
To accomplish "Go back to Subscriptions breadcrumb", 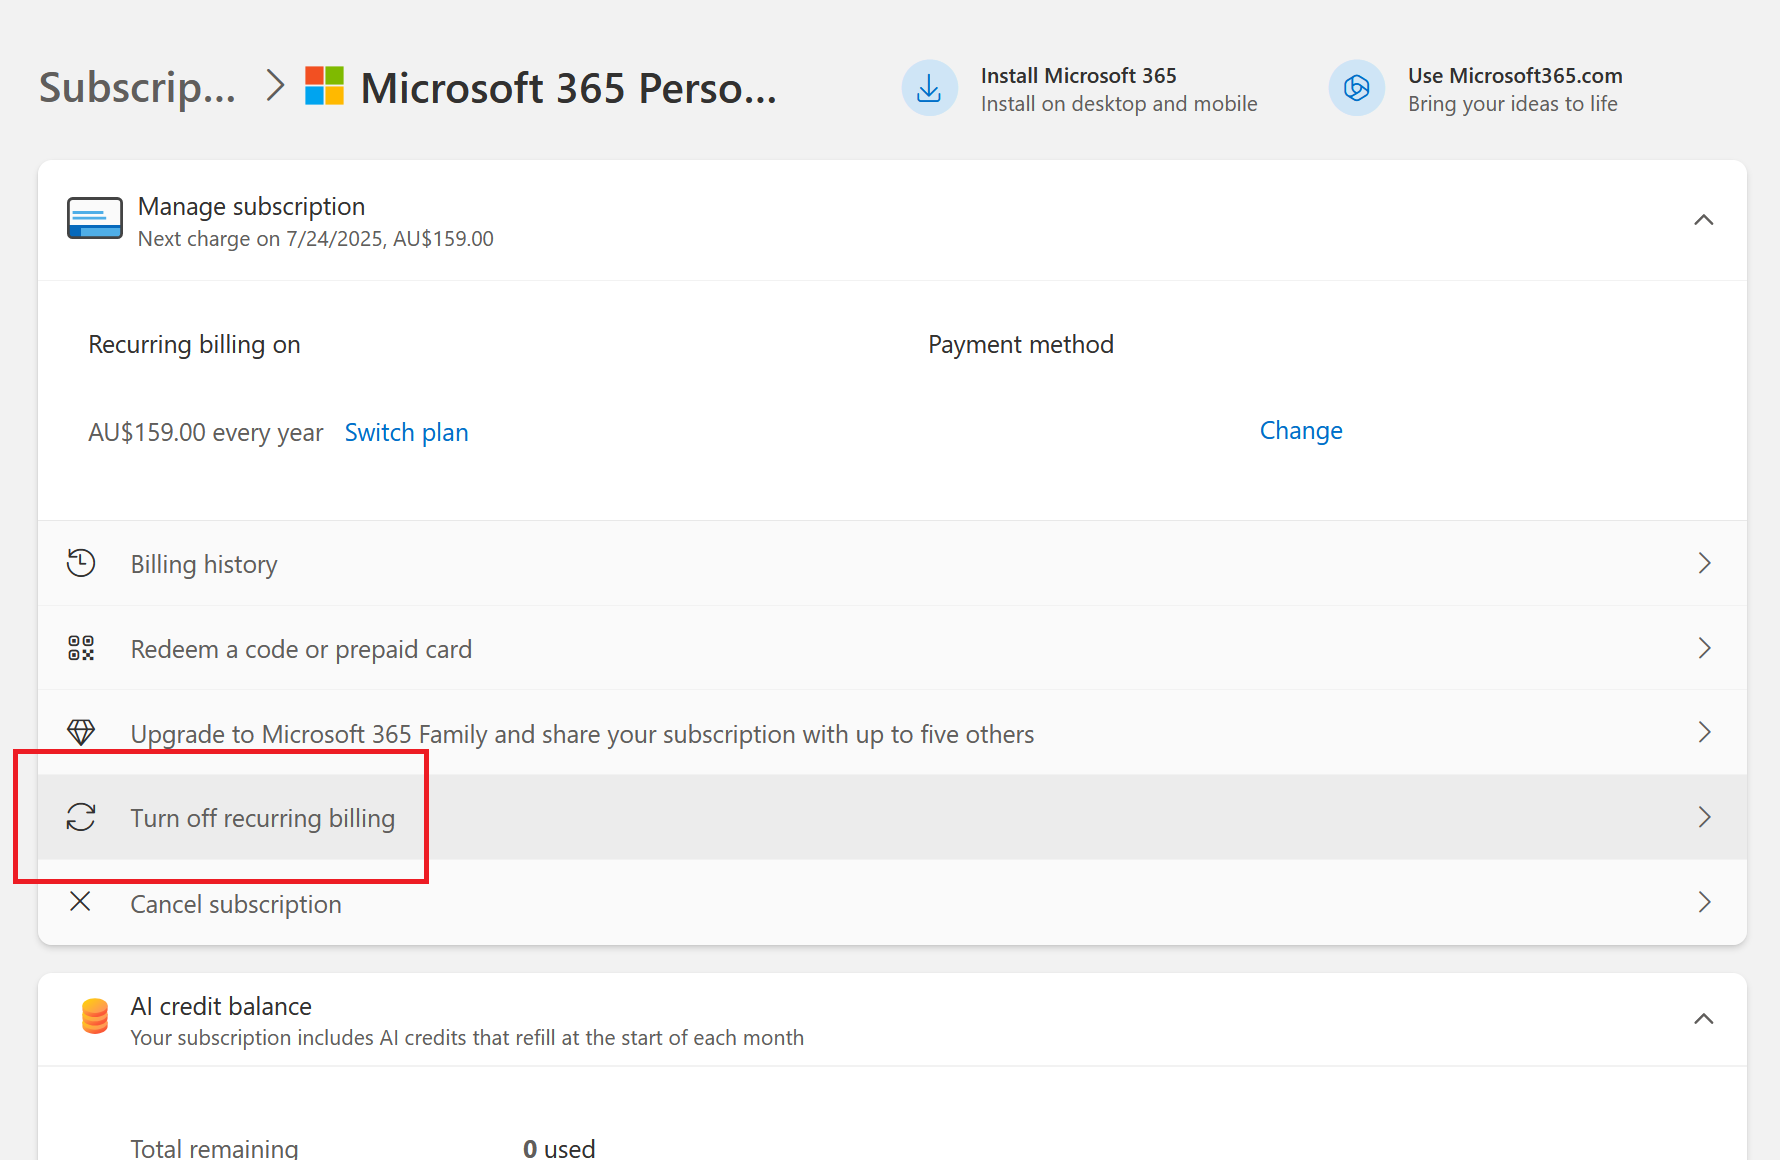I will pos(138,88).
